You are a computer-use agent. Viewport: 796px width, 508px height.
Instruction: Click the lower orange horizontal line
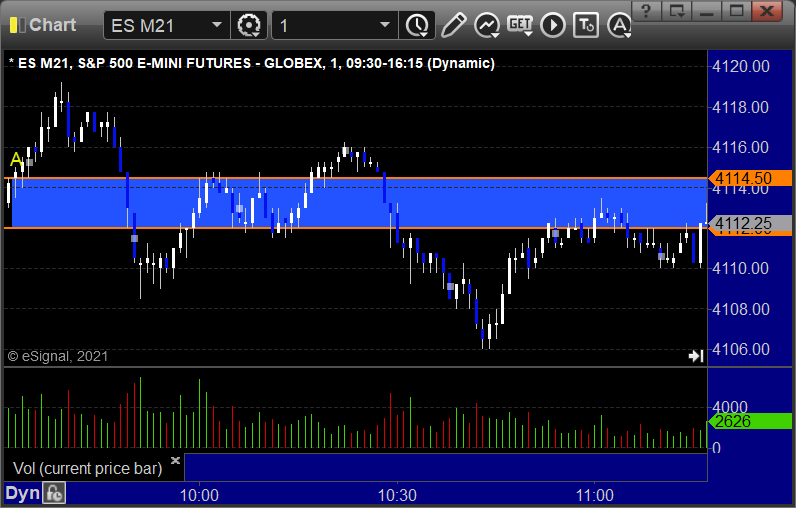point(355,228)
